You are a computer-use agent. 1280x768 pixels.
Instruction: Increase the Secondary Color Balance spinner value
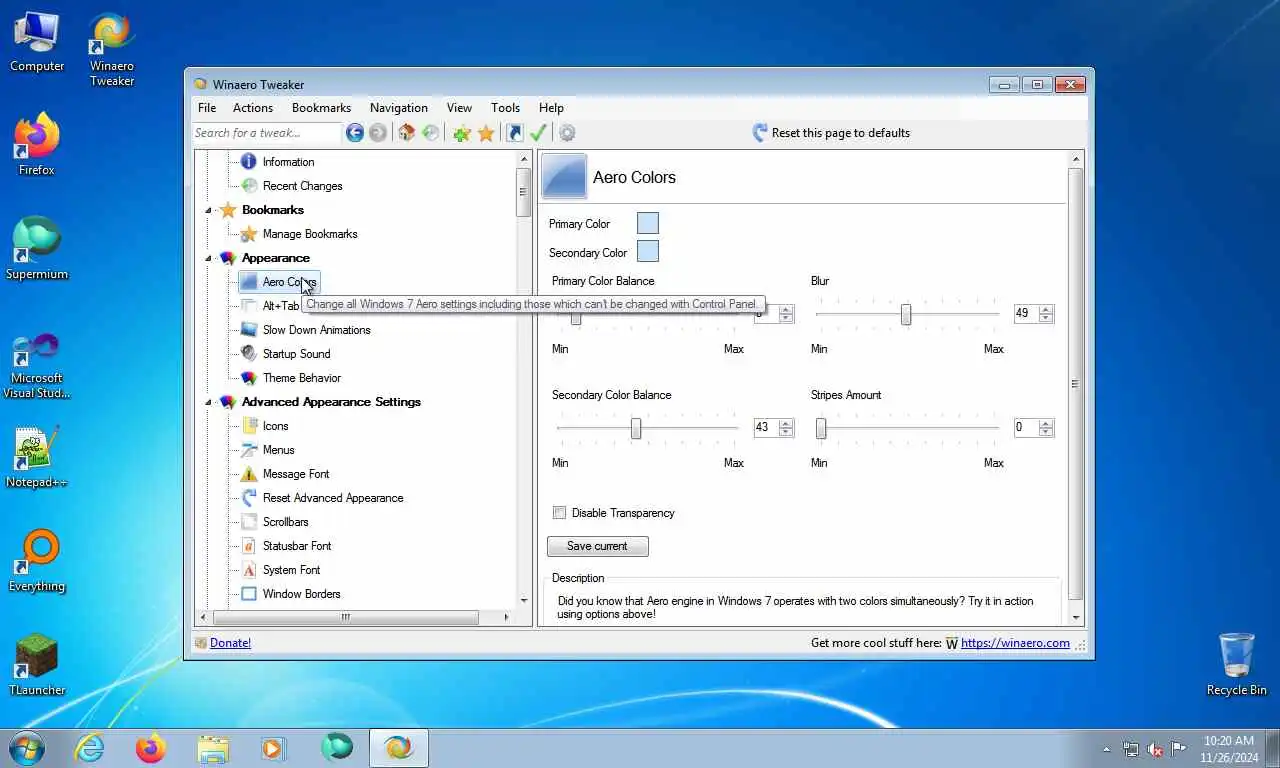point(786,423)
